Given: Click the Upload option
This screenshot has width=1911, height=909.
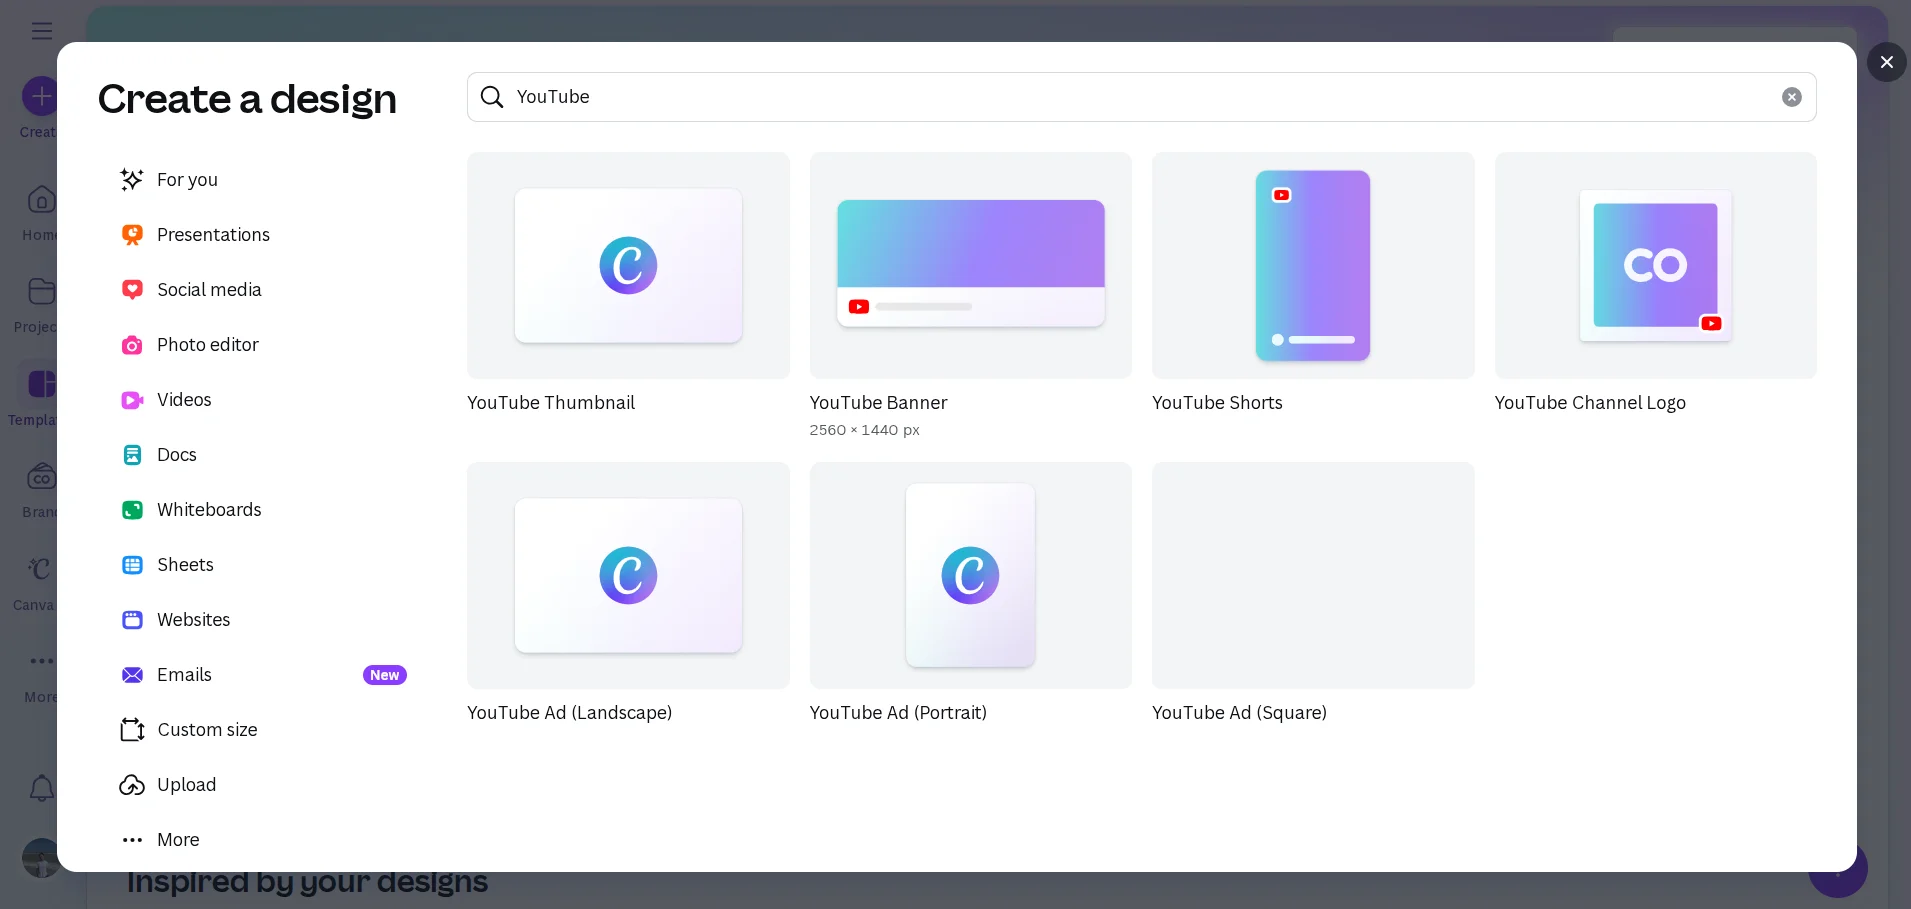Looking at the screenshot, I should (186, 784).
